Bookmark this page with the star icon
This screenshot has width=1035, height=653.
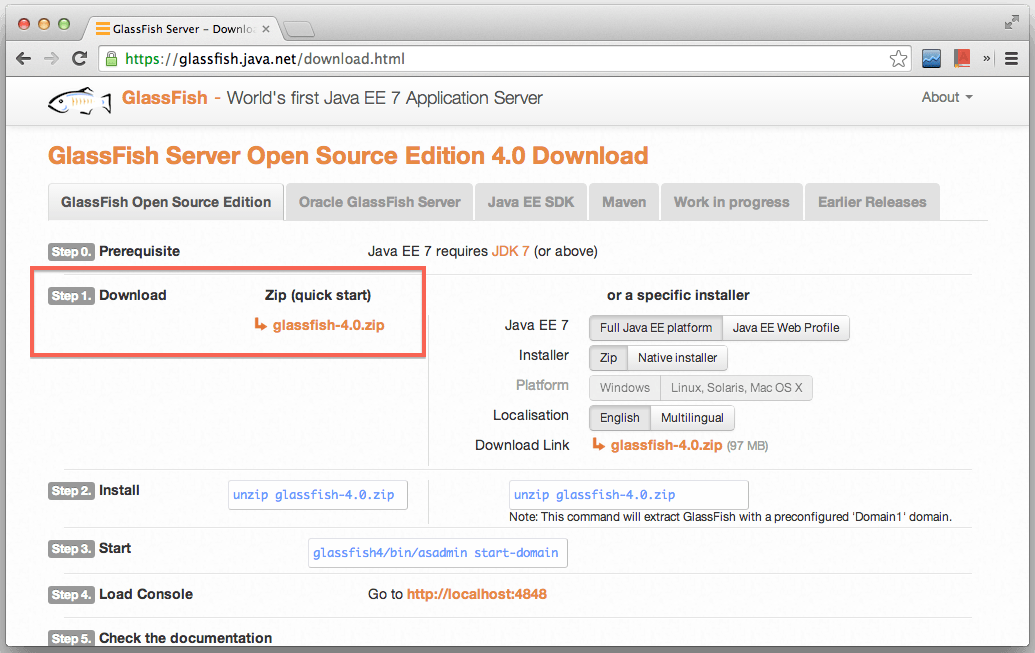click(898, 59)
